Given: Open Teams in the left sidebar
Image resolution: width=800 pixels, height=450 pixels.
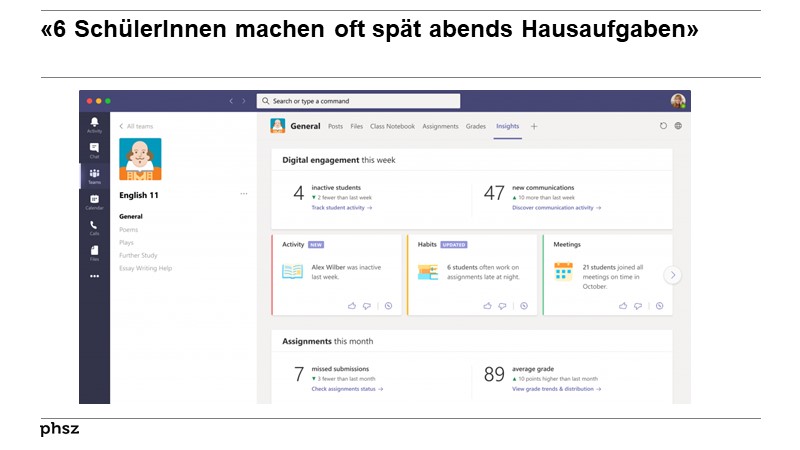Looking at the screenshot, I should tap(94, 176).
